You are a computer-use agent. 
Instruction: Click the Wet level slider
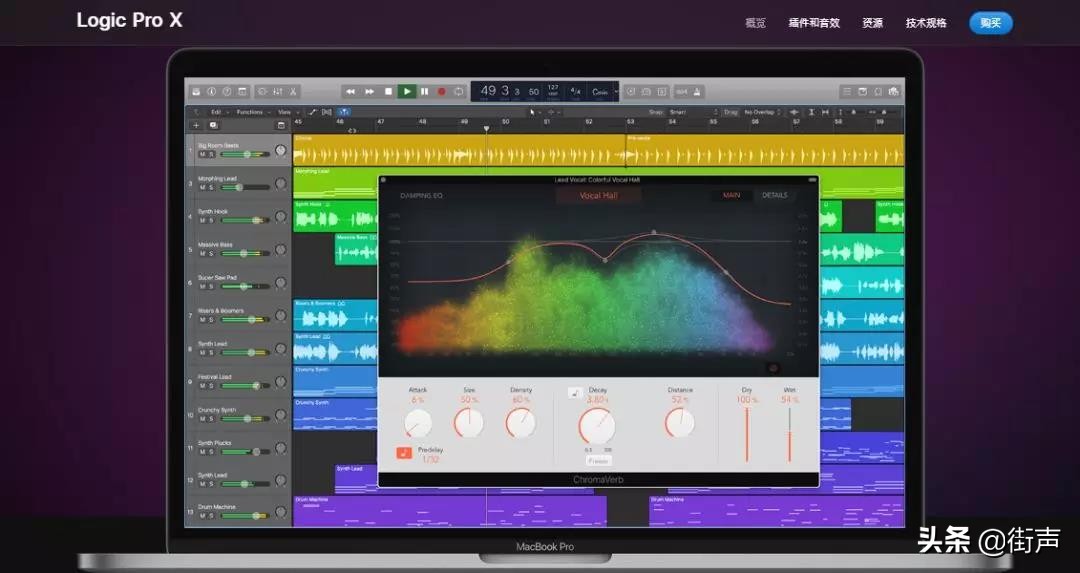point(789,434)
